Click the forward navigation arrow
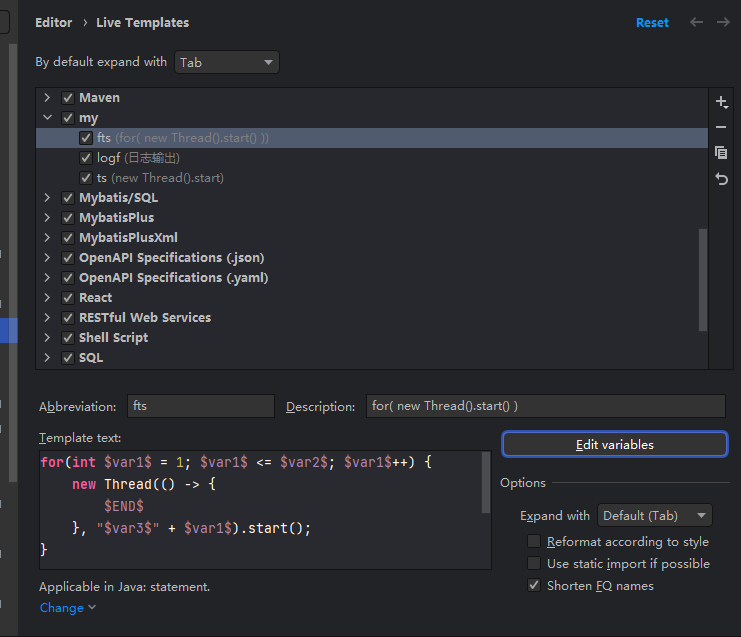Viewport: 741px width, 637px height. tap(723, 22)
